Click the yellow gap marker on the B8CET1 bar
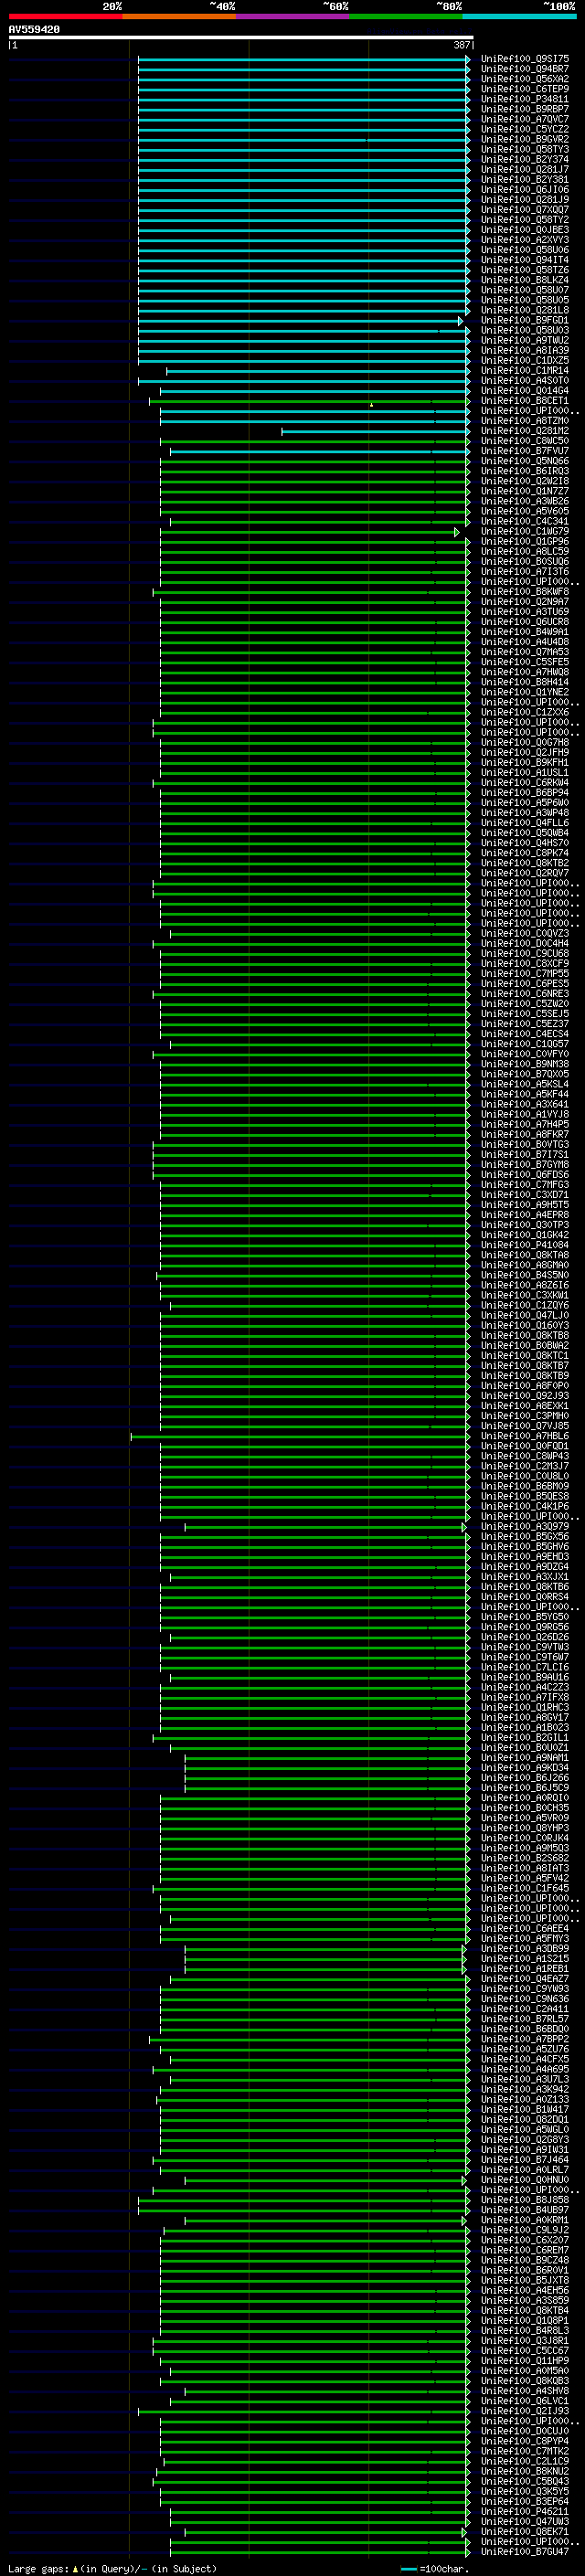This screenshot has height=2576, width=585. [371, 404]
